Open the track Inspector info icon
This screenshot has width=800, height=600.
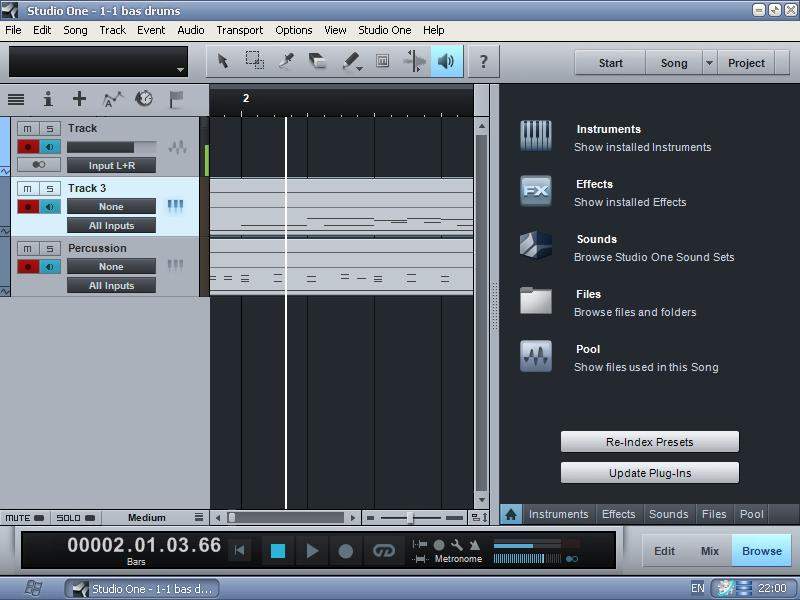point(47,99)
